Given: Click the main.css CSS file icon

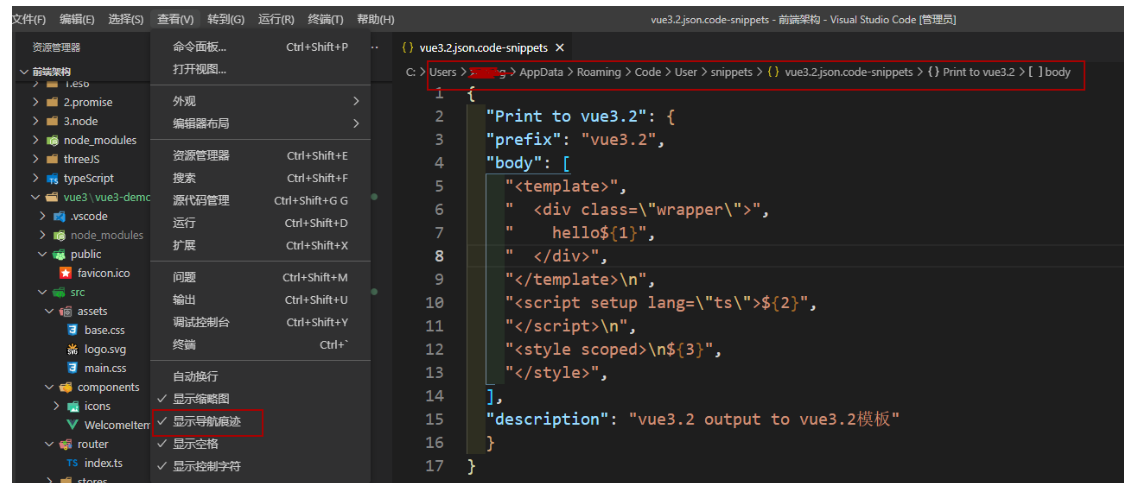Looking at the screenshot, I should click(72, 368).
